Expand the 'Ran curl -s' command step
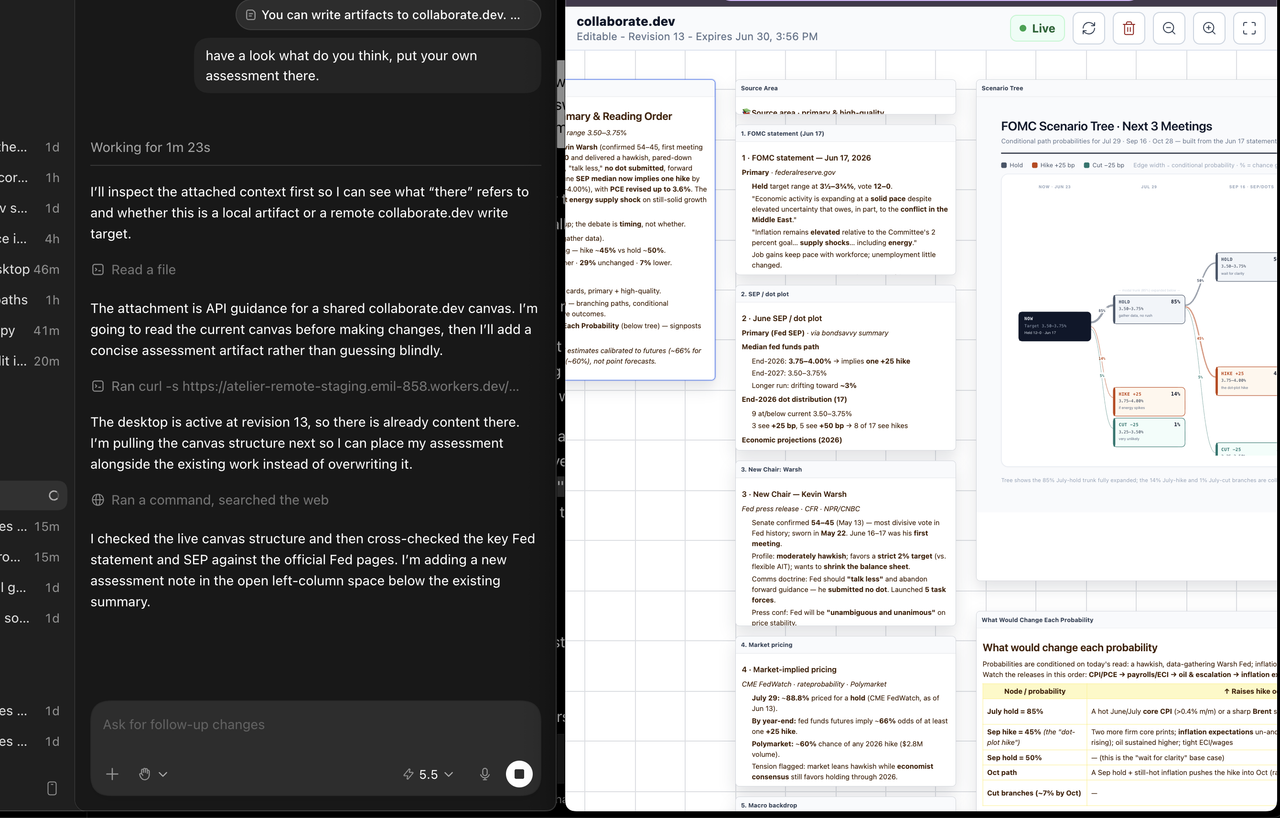This screenshot has height=818, width=1280. click(305, 386)
